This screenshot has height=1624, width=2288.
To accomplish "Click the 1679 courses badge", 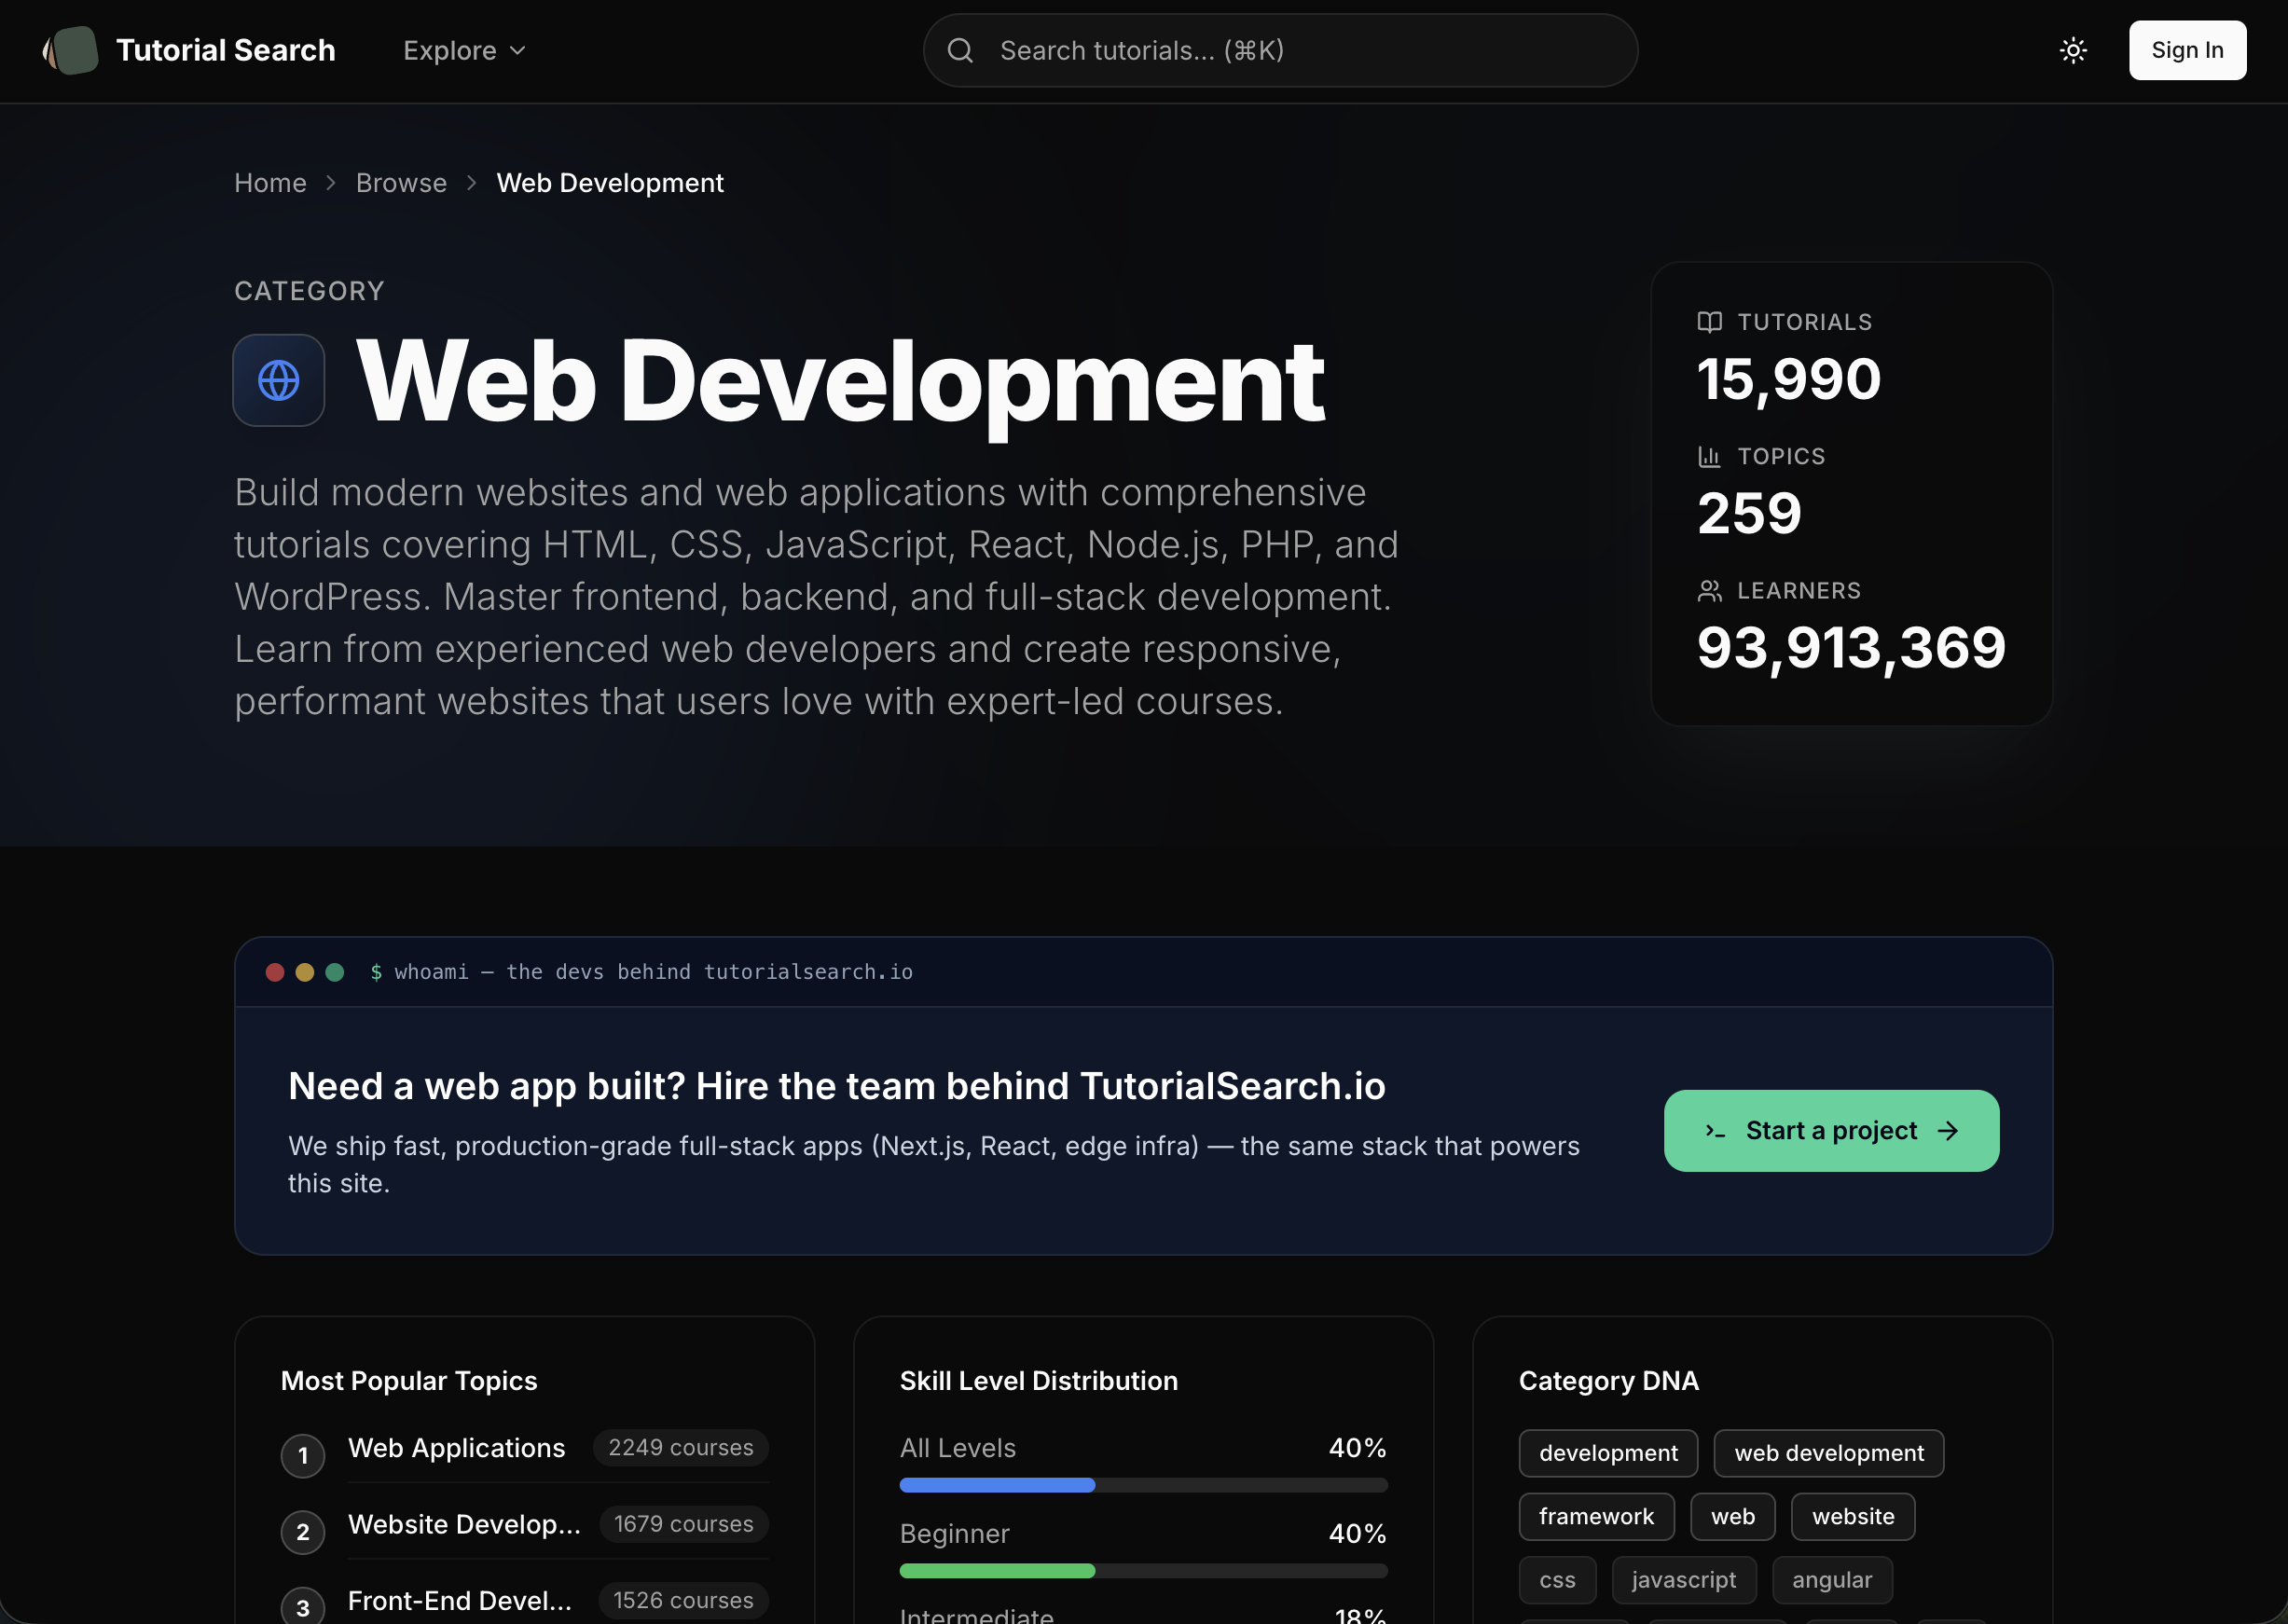I will point(684,1524).
